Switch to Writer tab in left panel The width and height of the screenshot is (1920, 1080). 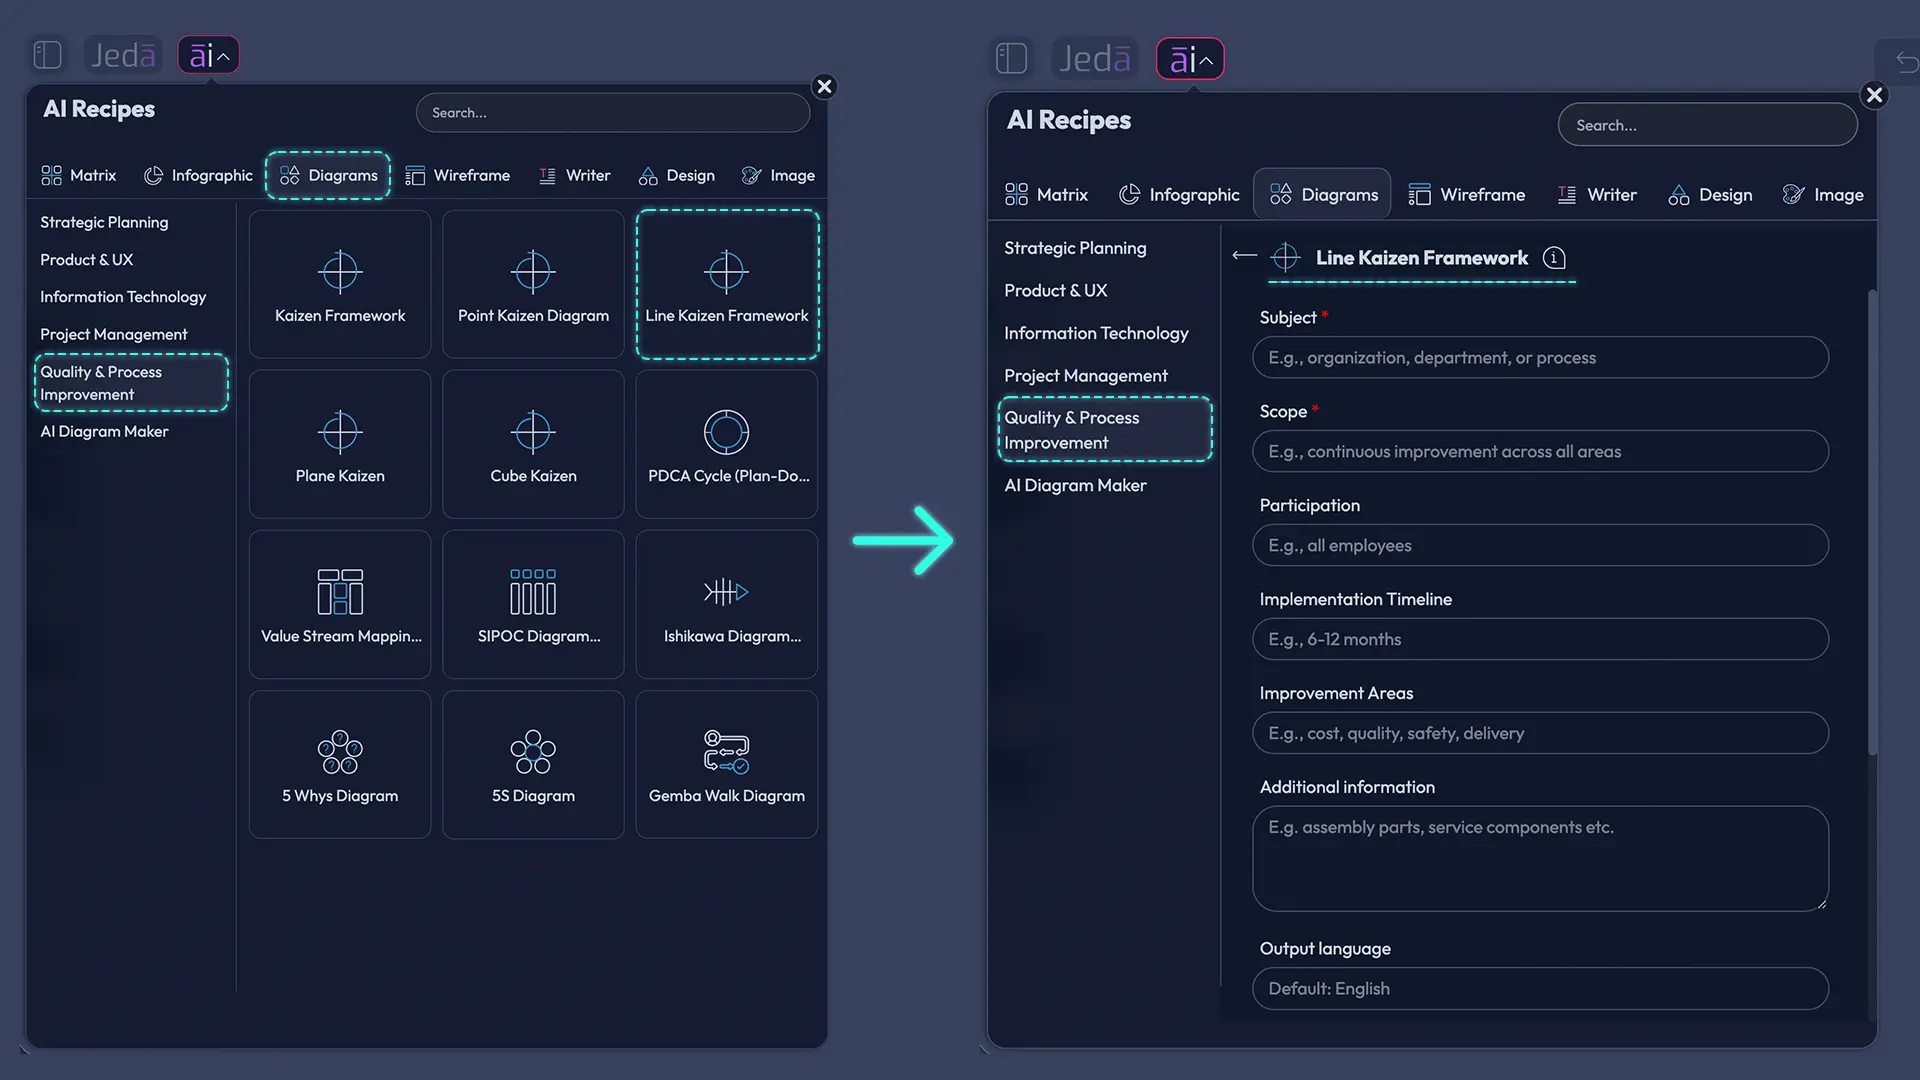click(x=574, y=175)
